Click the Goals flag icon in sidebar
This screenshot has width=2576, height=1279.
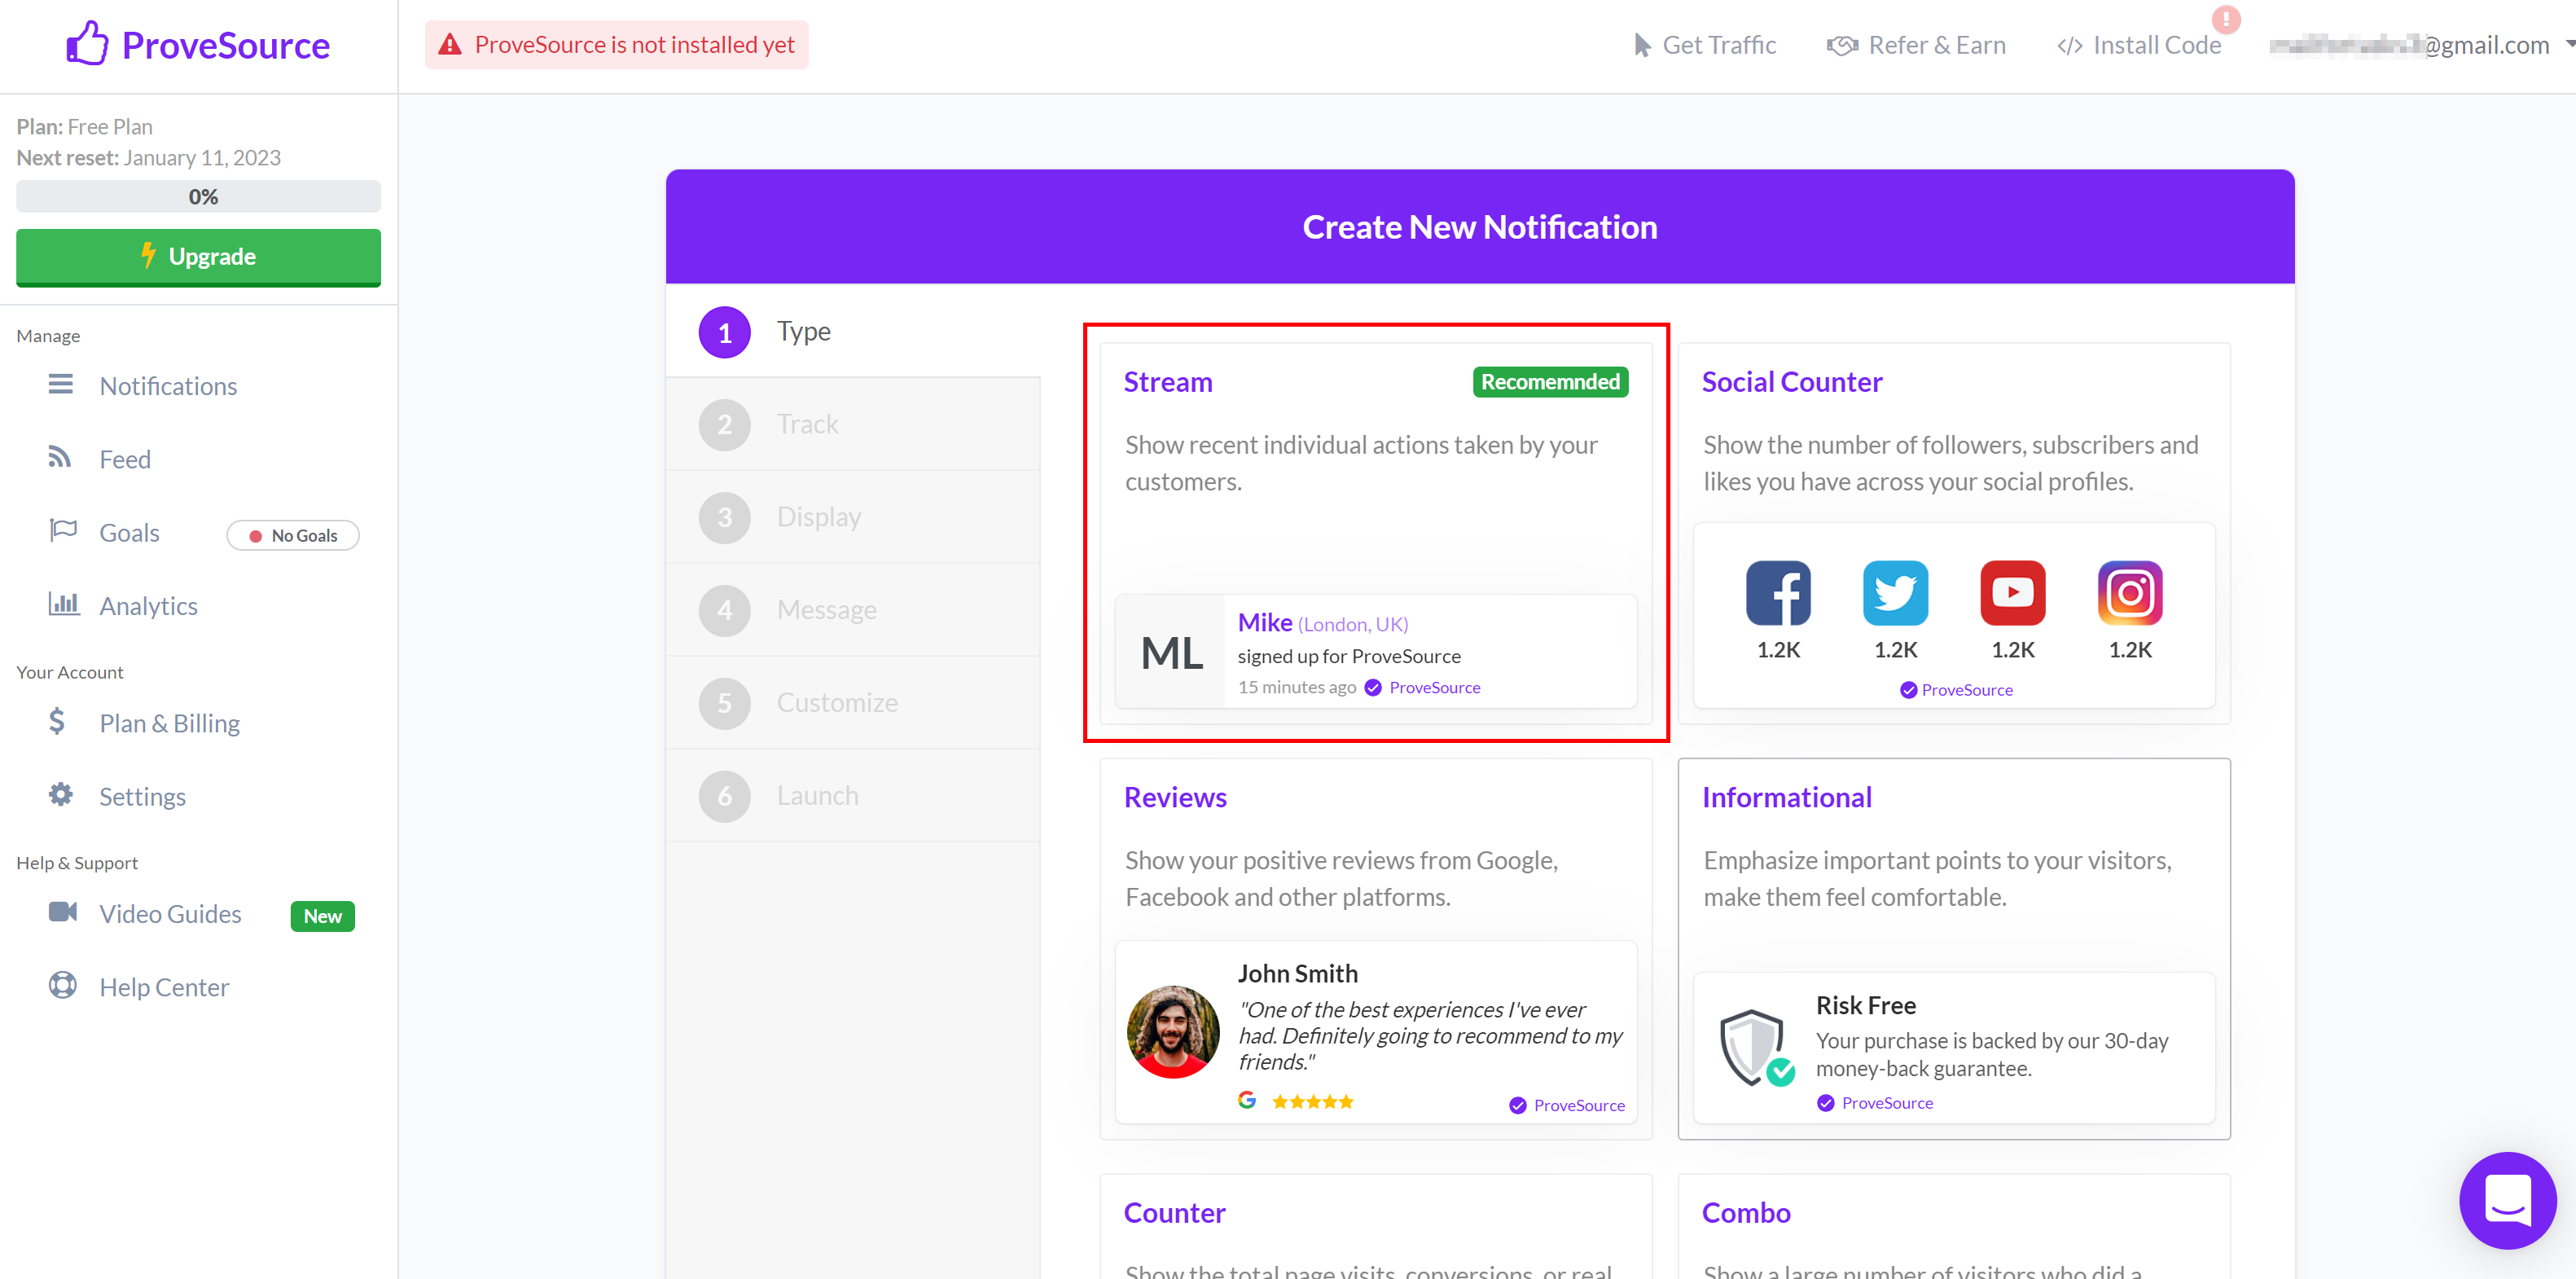[x=63, y=530]
